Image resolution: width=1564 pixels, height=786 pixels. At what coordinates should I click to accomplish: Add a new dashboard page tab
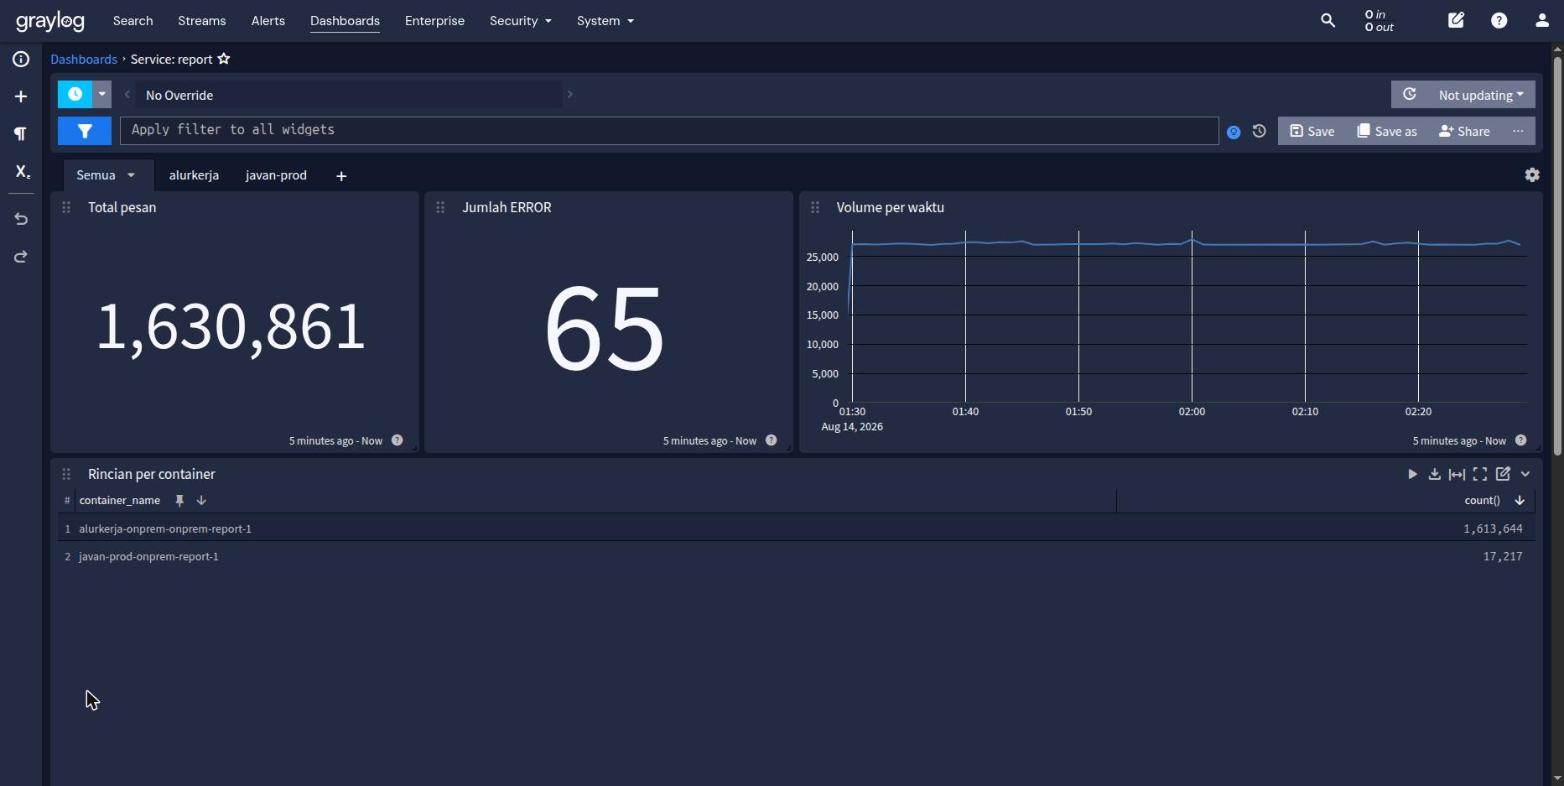point(341,176)
